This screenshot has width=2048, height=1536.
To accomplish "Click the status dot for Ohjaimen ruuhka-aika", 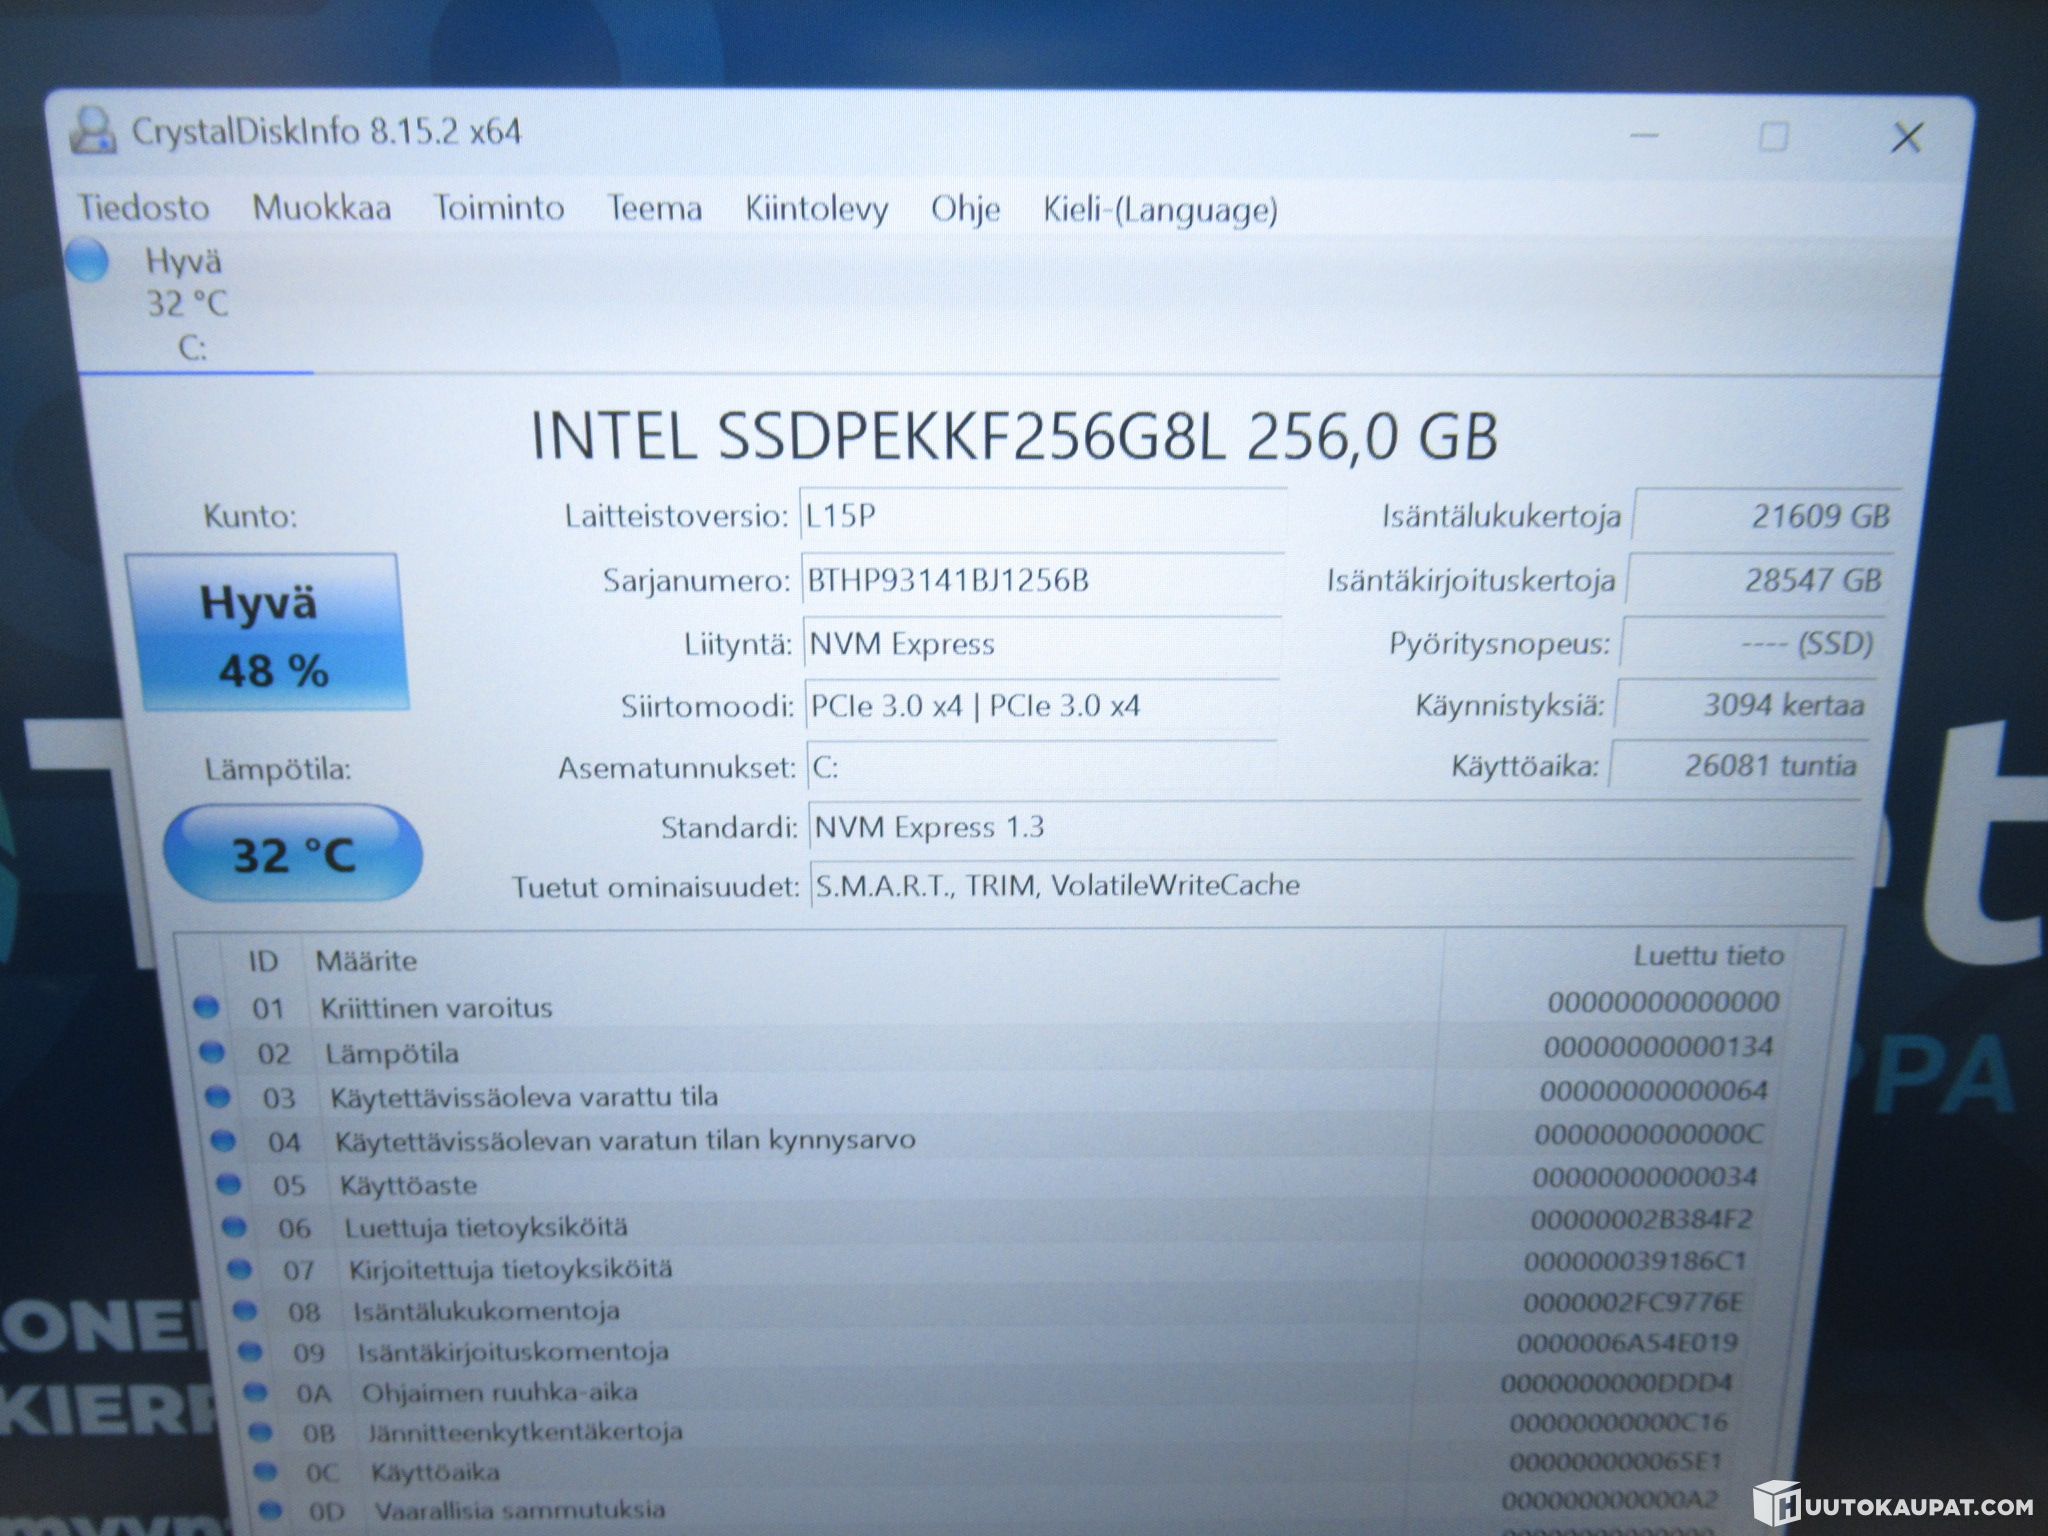I will point(255,1392).
